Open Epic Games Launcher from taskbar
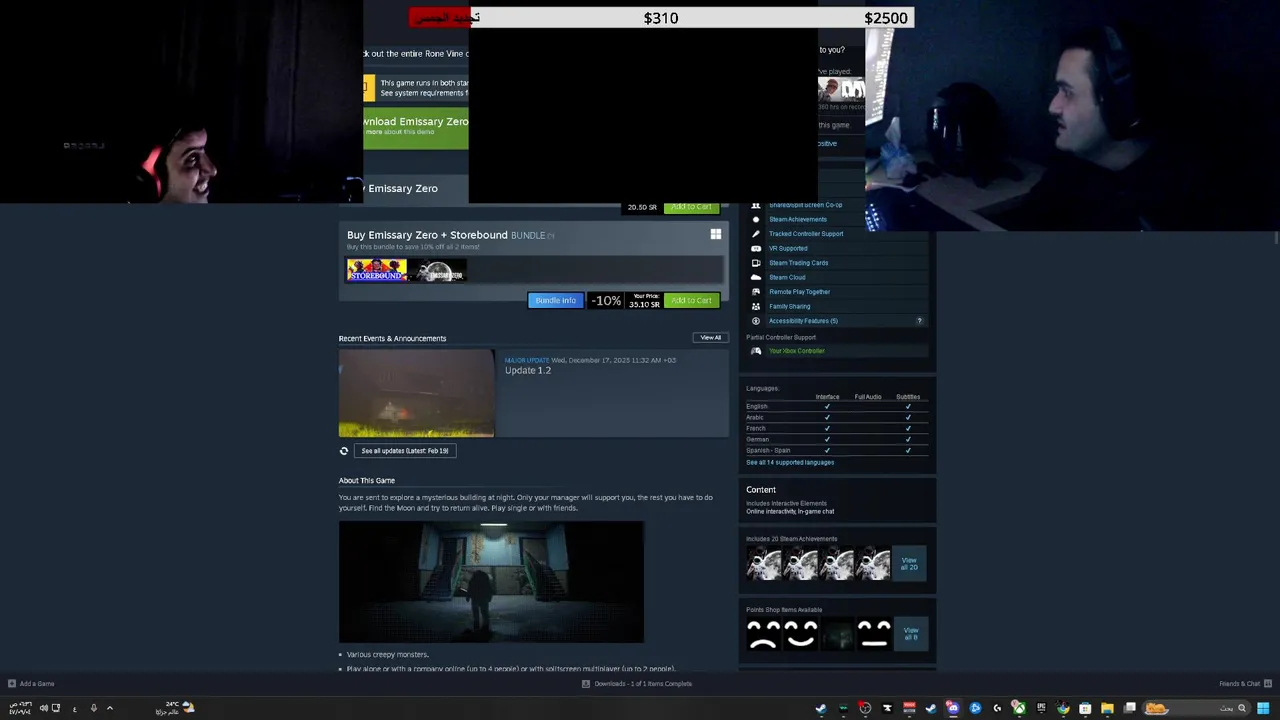The height and width of the screenshot is (720, 1280). [x=1041, y=708]
